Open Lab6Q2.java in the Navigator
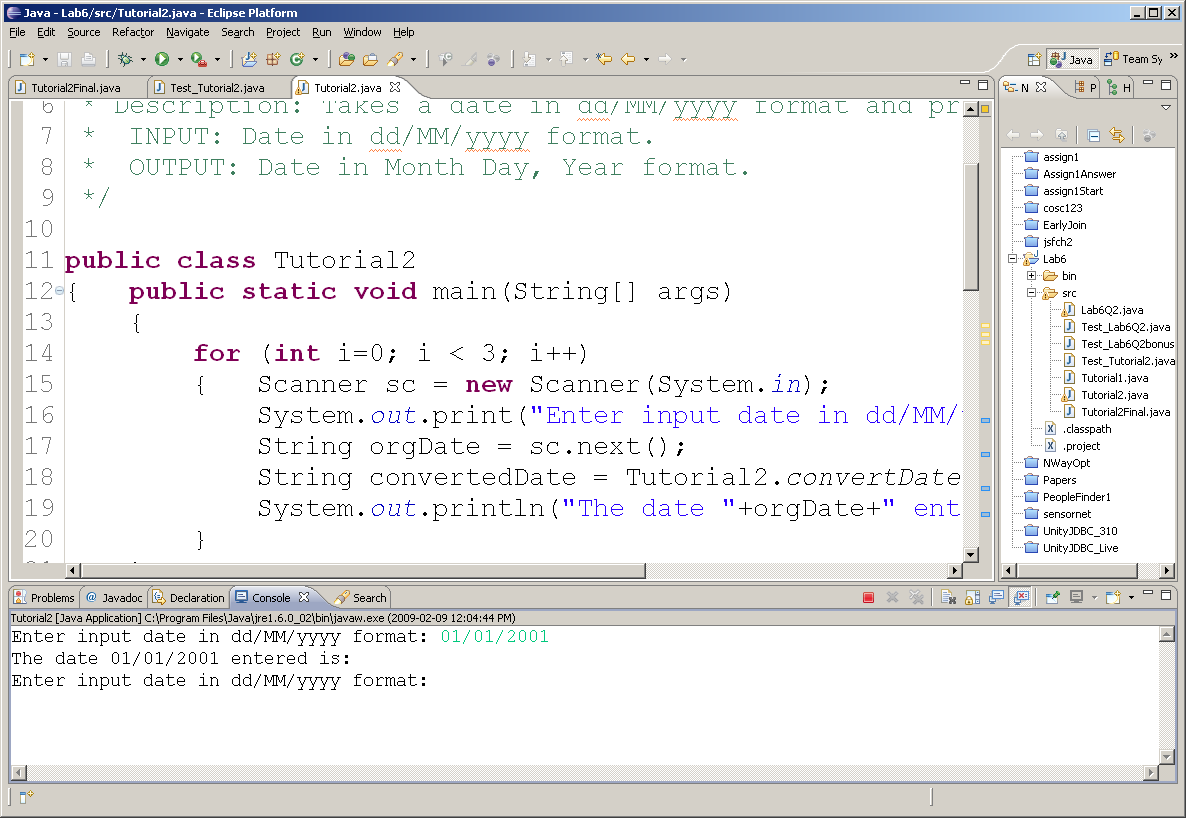1186x818 pixels. [1111, 309]
